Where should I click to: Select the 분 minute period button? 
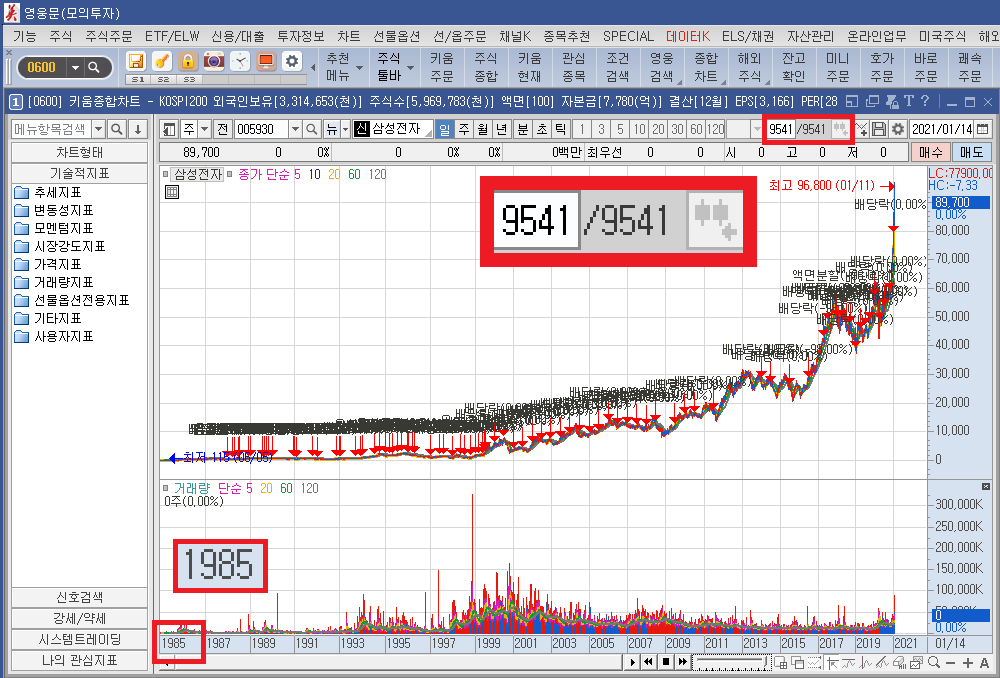523,129
